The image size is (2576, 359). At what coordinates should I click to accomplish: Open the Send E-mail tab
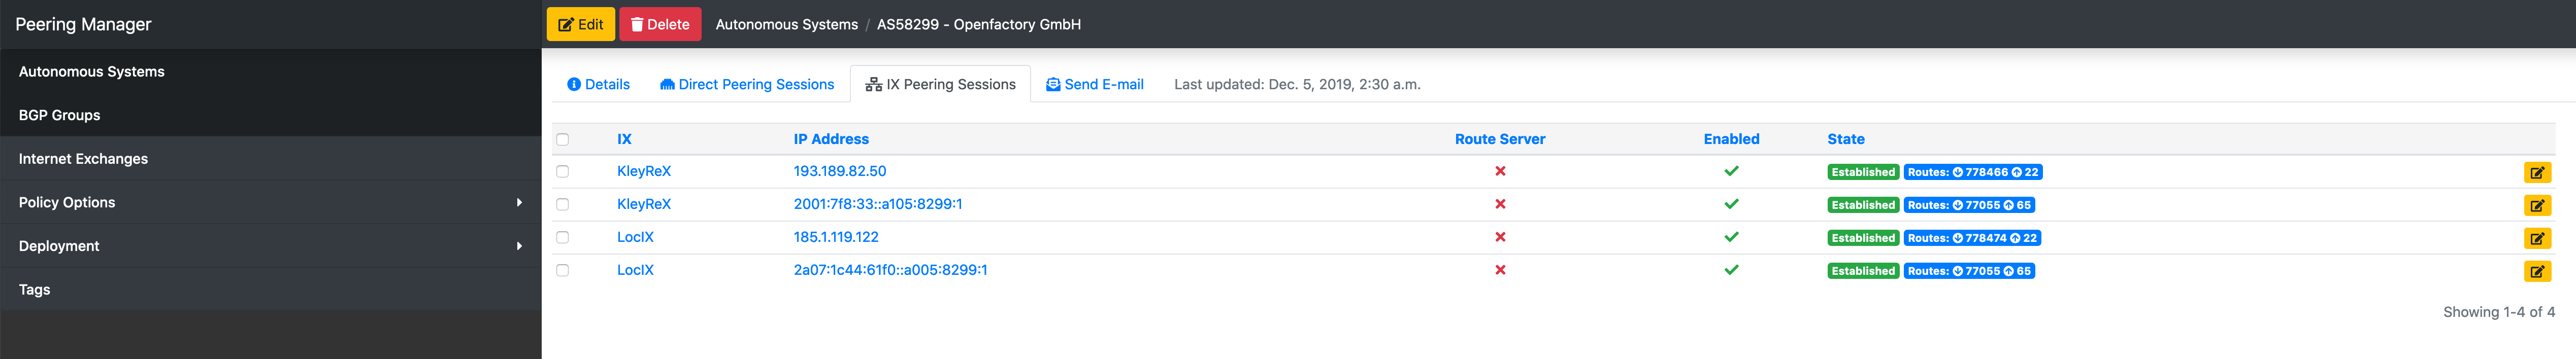point(1104,84)
